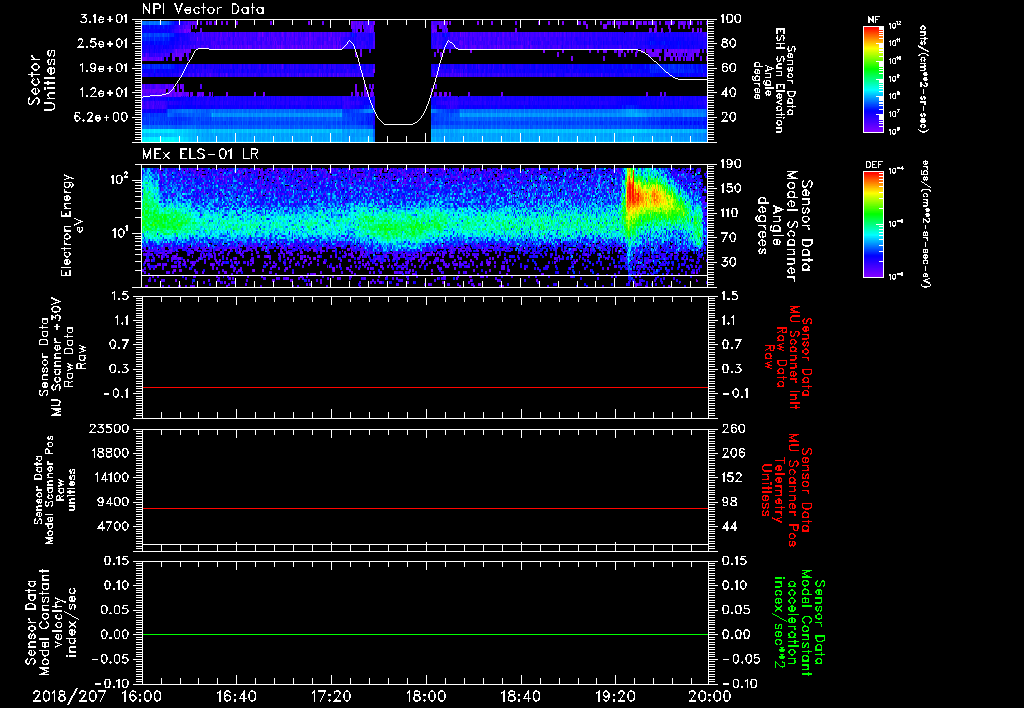Click the red "MU Scanner Inh Raw Data" label
The image size is (1024, 708).
[787, 357]
